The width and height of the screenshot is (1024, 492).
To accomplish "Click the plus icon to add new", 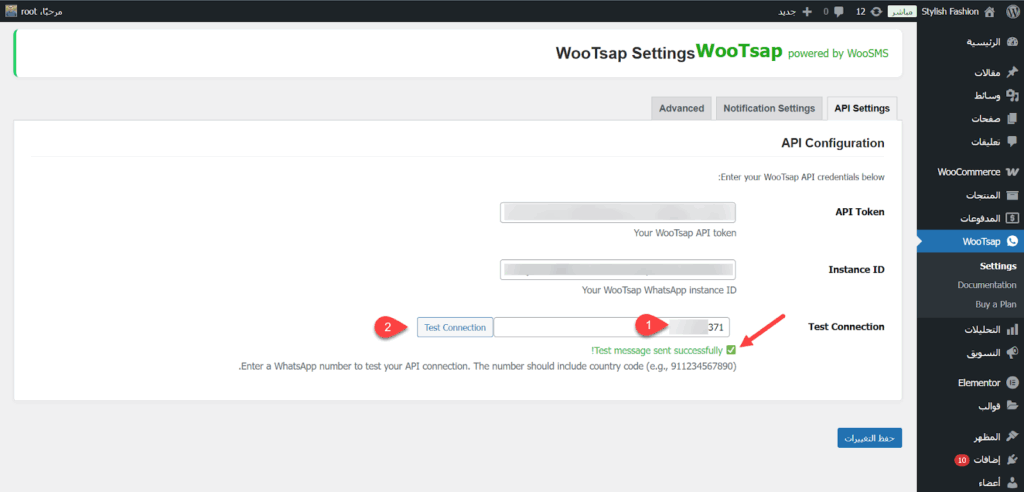I will pyautogui.click(x=807, y=11).
